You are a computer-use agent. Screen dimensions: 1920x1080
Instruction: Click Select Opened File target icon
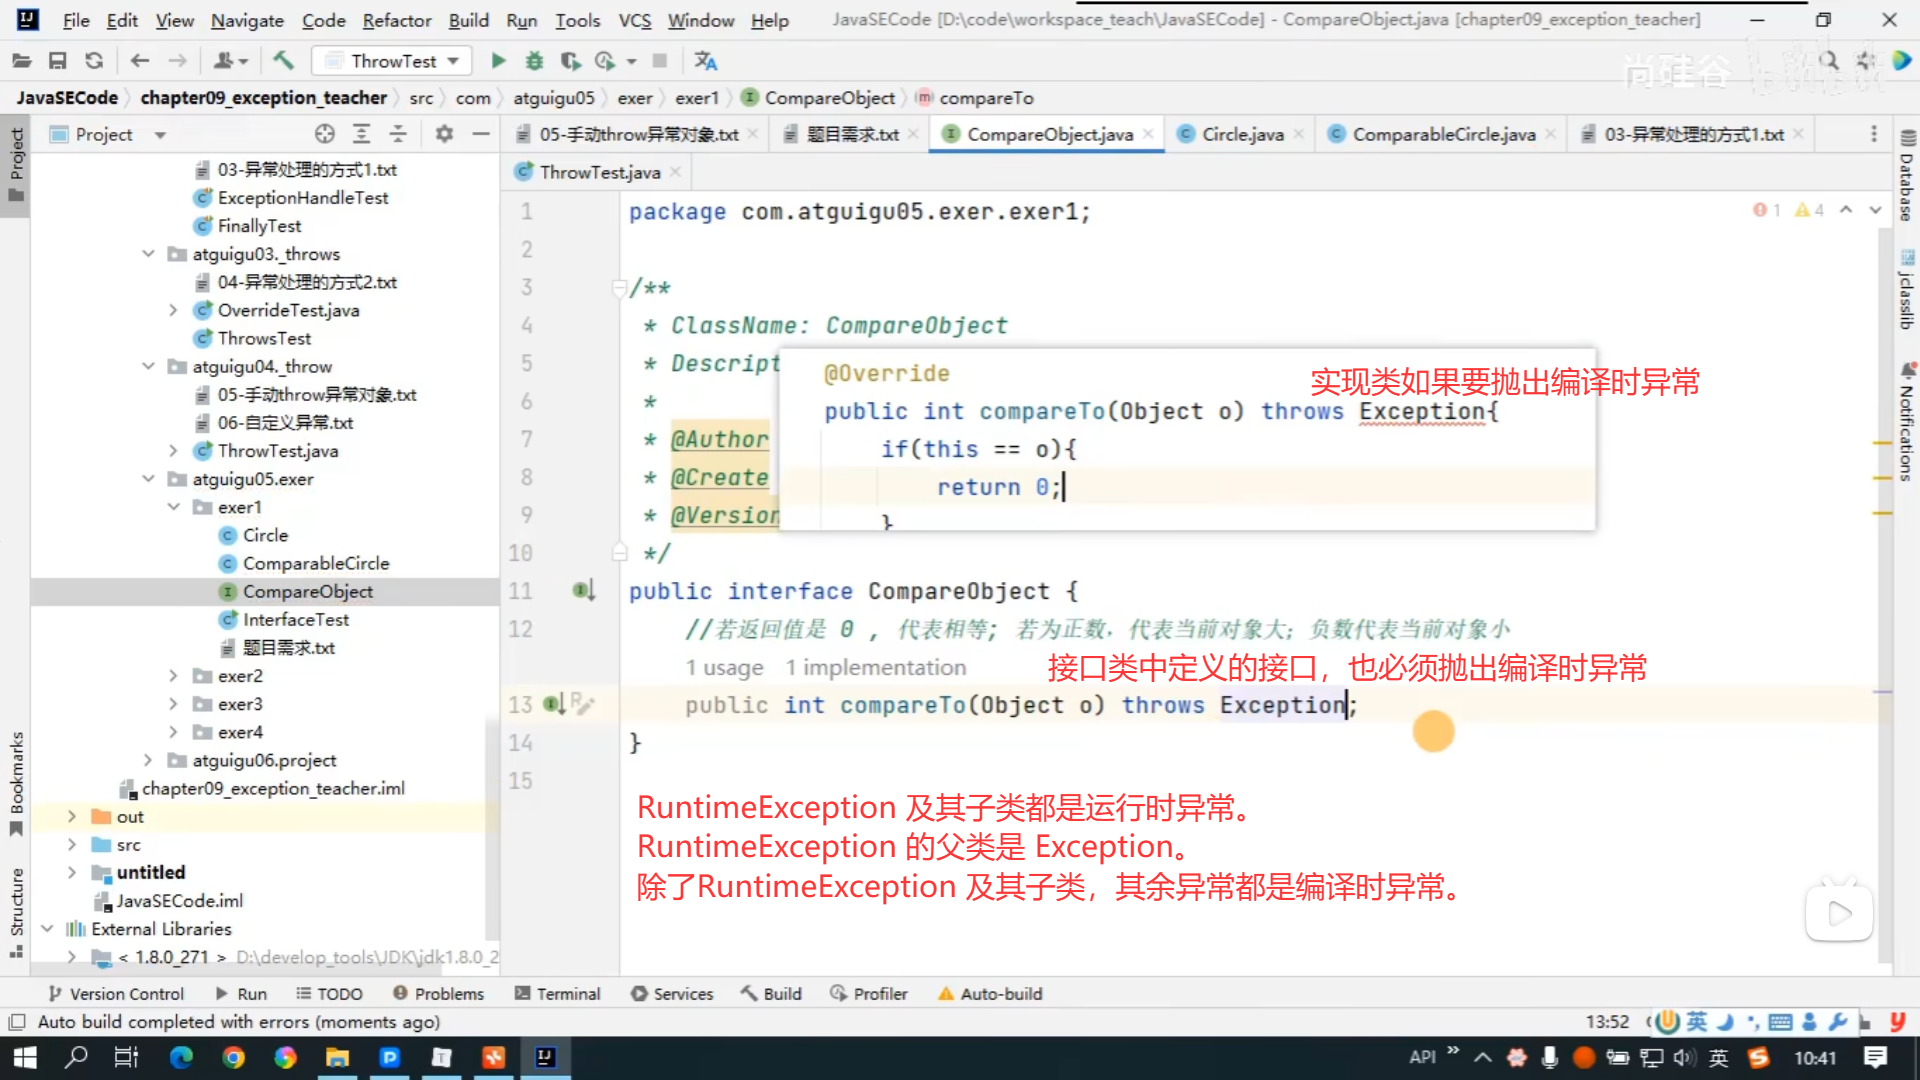(x=324, y=134)
